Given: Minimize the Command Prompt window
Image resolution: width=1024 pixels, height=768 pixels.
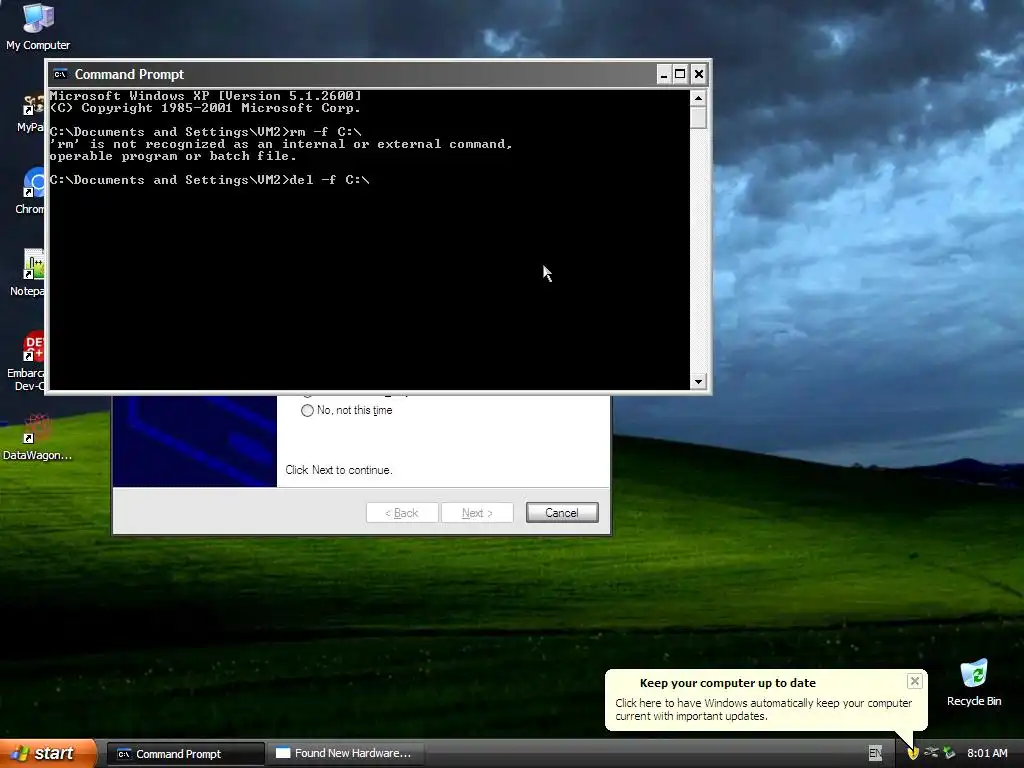Looking at the screenshot, I should pyautogui.click(x=664, y=74).
